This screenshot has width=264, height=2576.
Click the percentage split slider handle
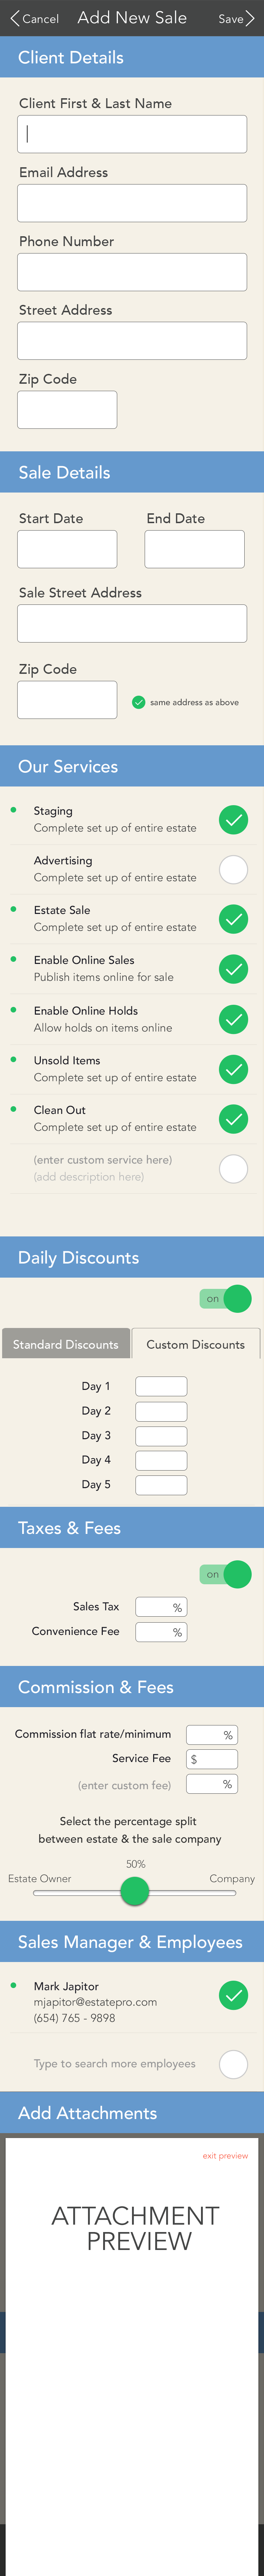pyautogui.click(x=135, y=1891)
